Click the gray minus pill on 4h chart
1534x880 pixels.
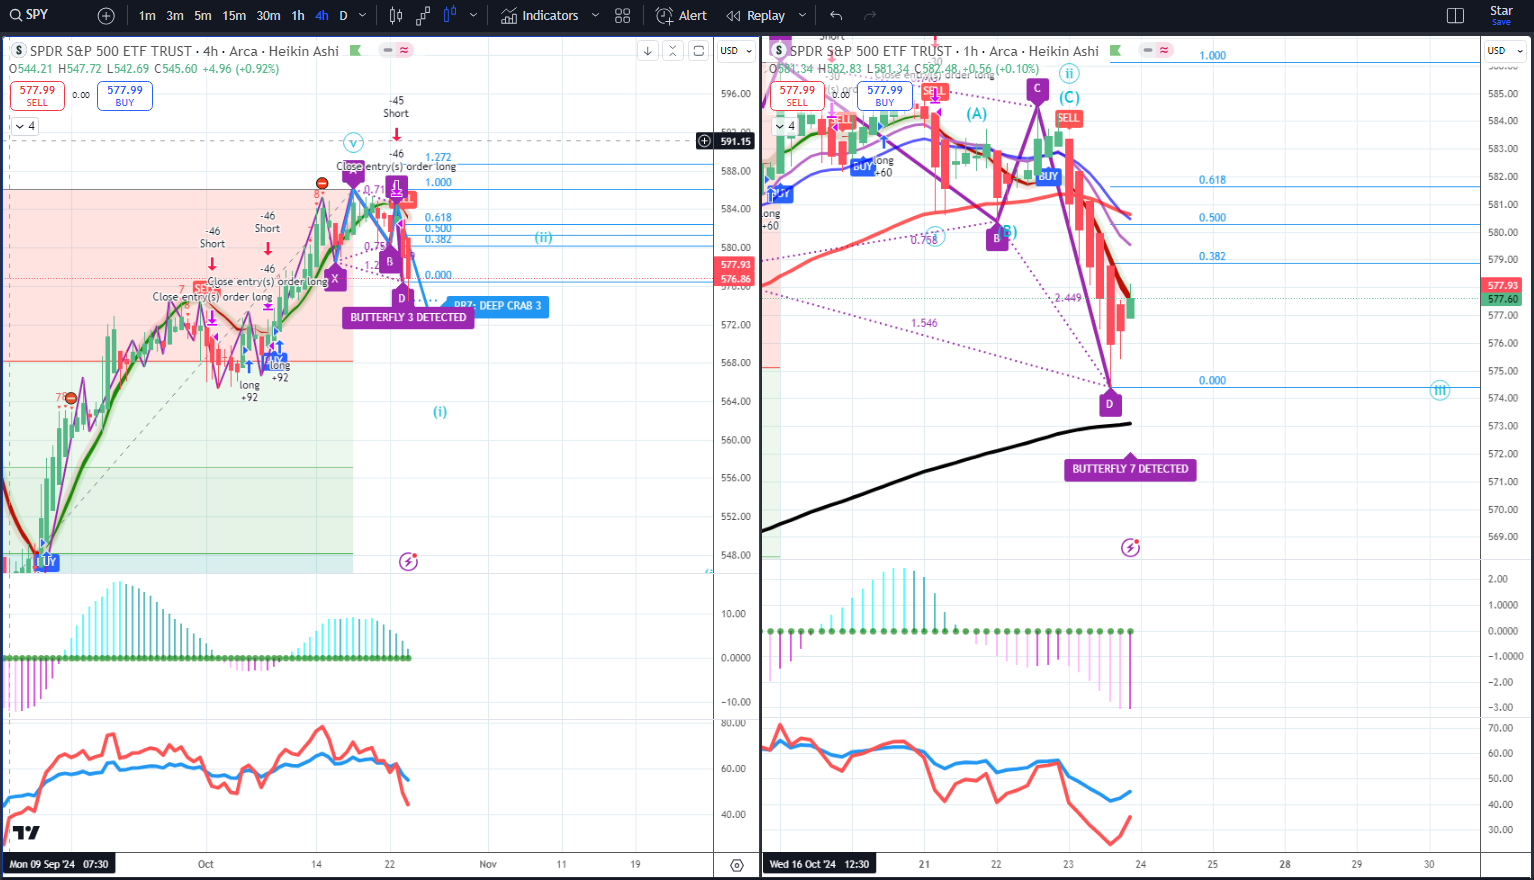pos(388,50)
